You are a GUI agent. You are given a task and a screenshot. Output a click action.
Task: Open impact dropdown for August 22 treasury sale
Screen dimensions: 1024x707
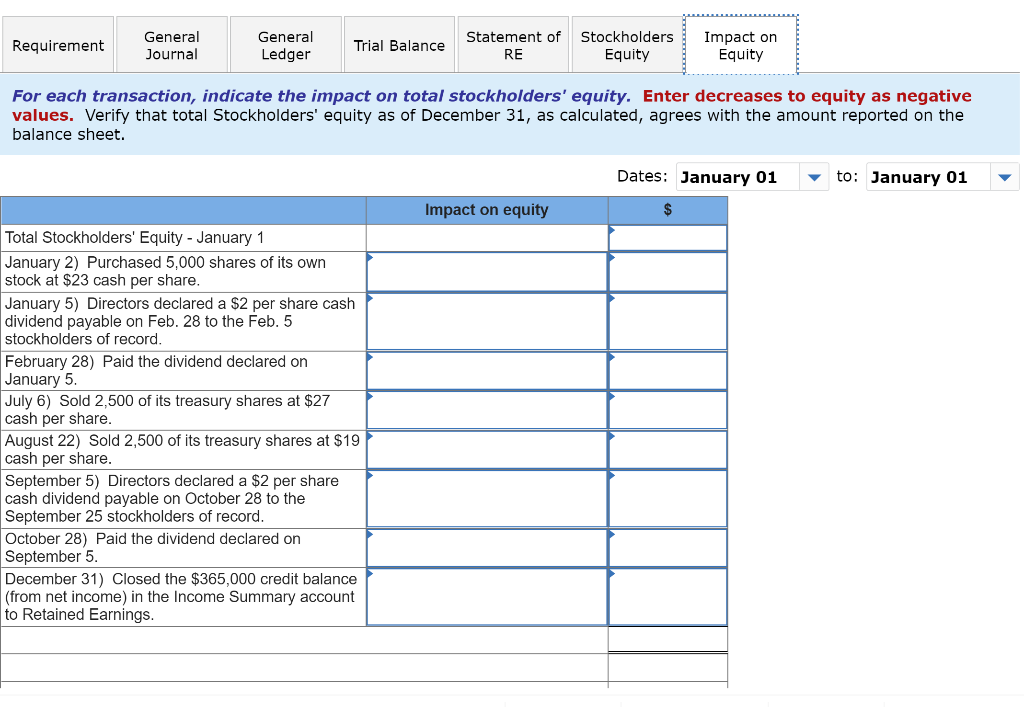(x=487, y=450)
